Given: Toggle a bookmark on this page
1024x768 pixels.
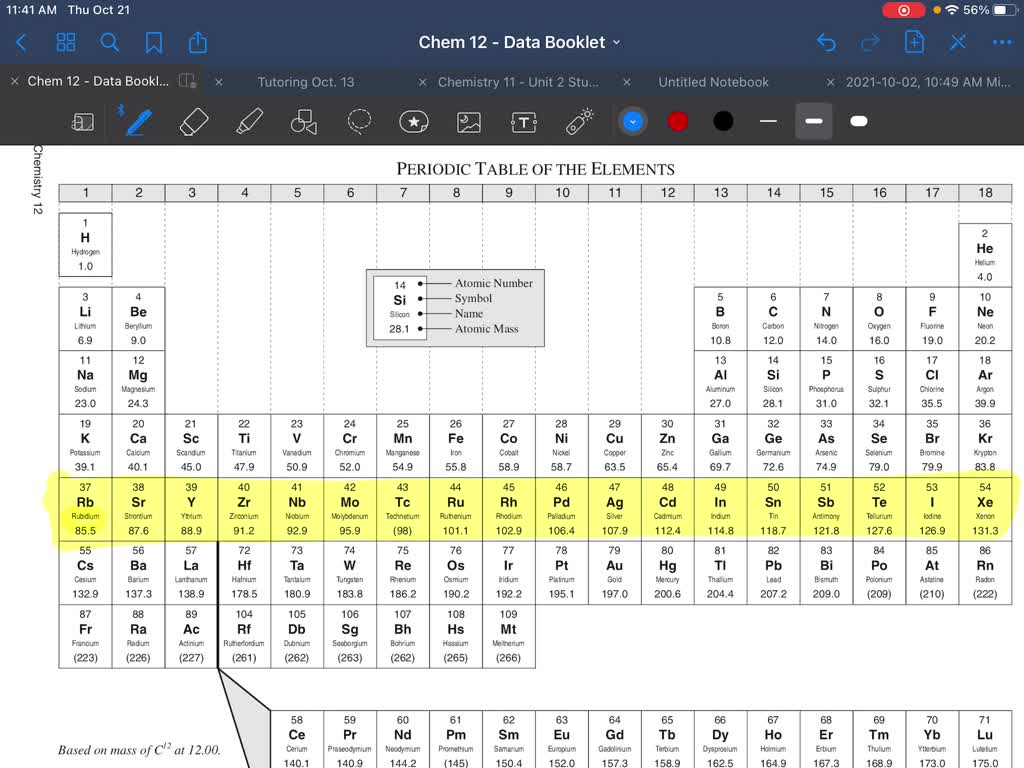Looking at the screenshot, I should coord(152,42).
